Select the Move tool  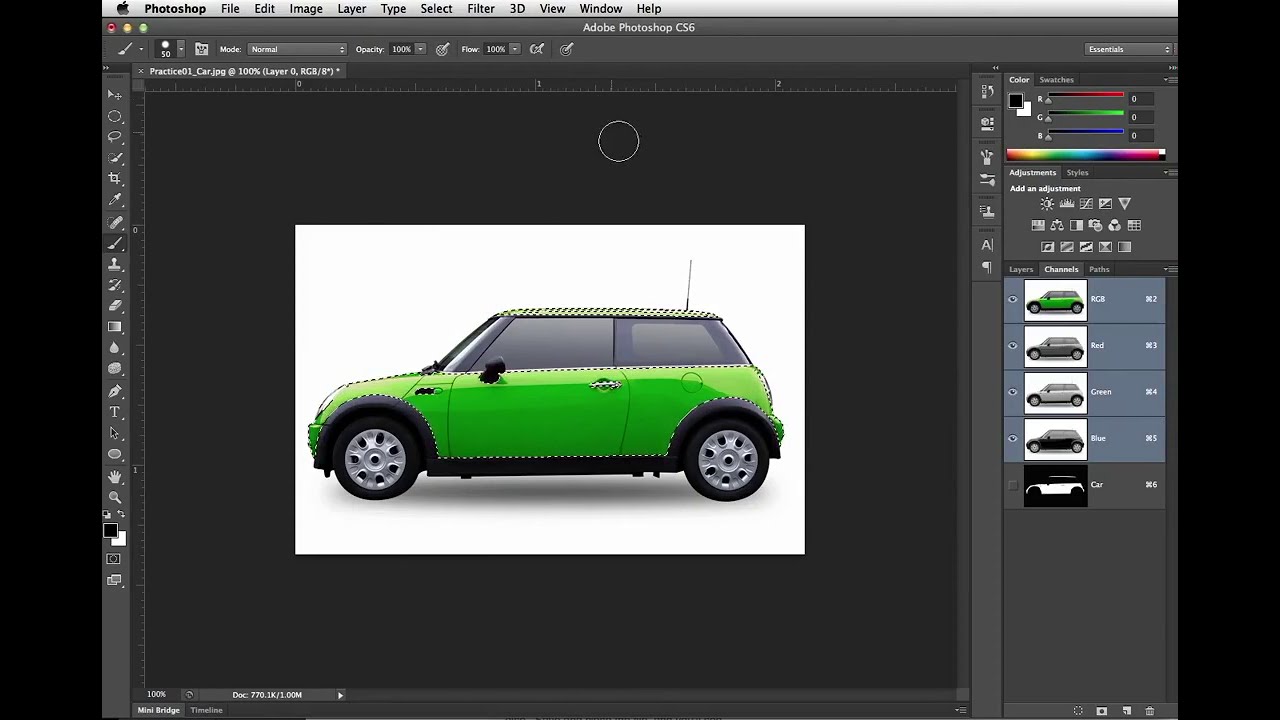coord(114,94)
